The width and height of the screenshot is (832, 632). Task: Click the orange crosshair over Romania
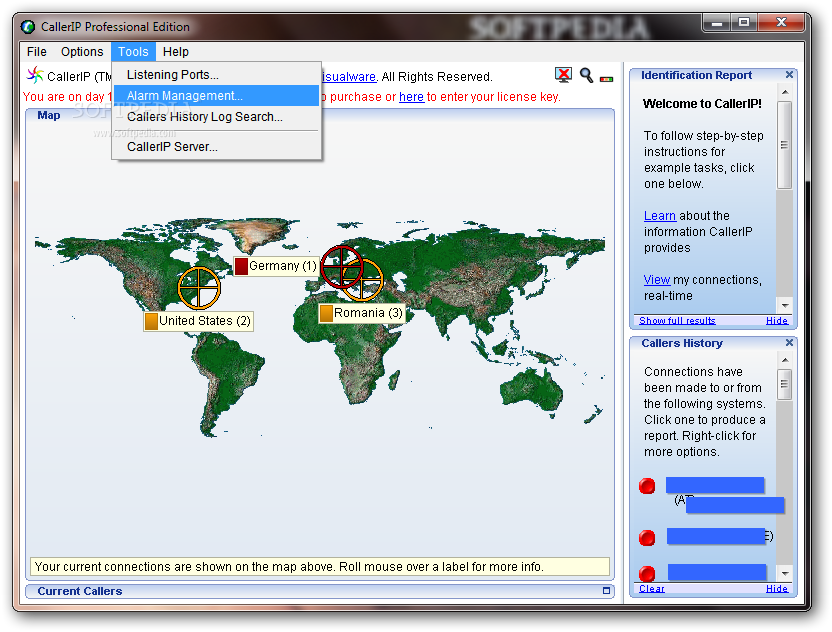pos(362,280)
